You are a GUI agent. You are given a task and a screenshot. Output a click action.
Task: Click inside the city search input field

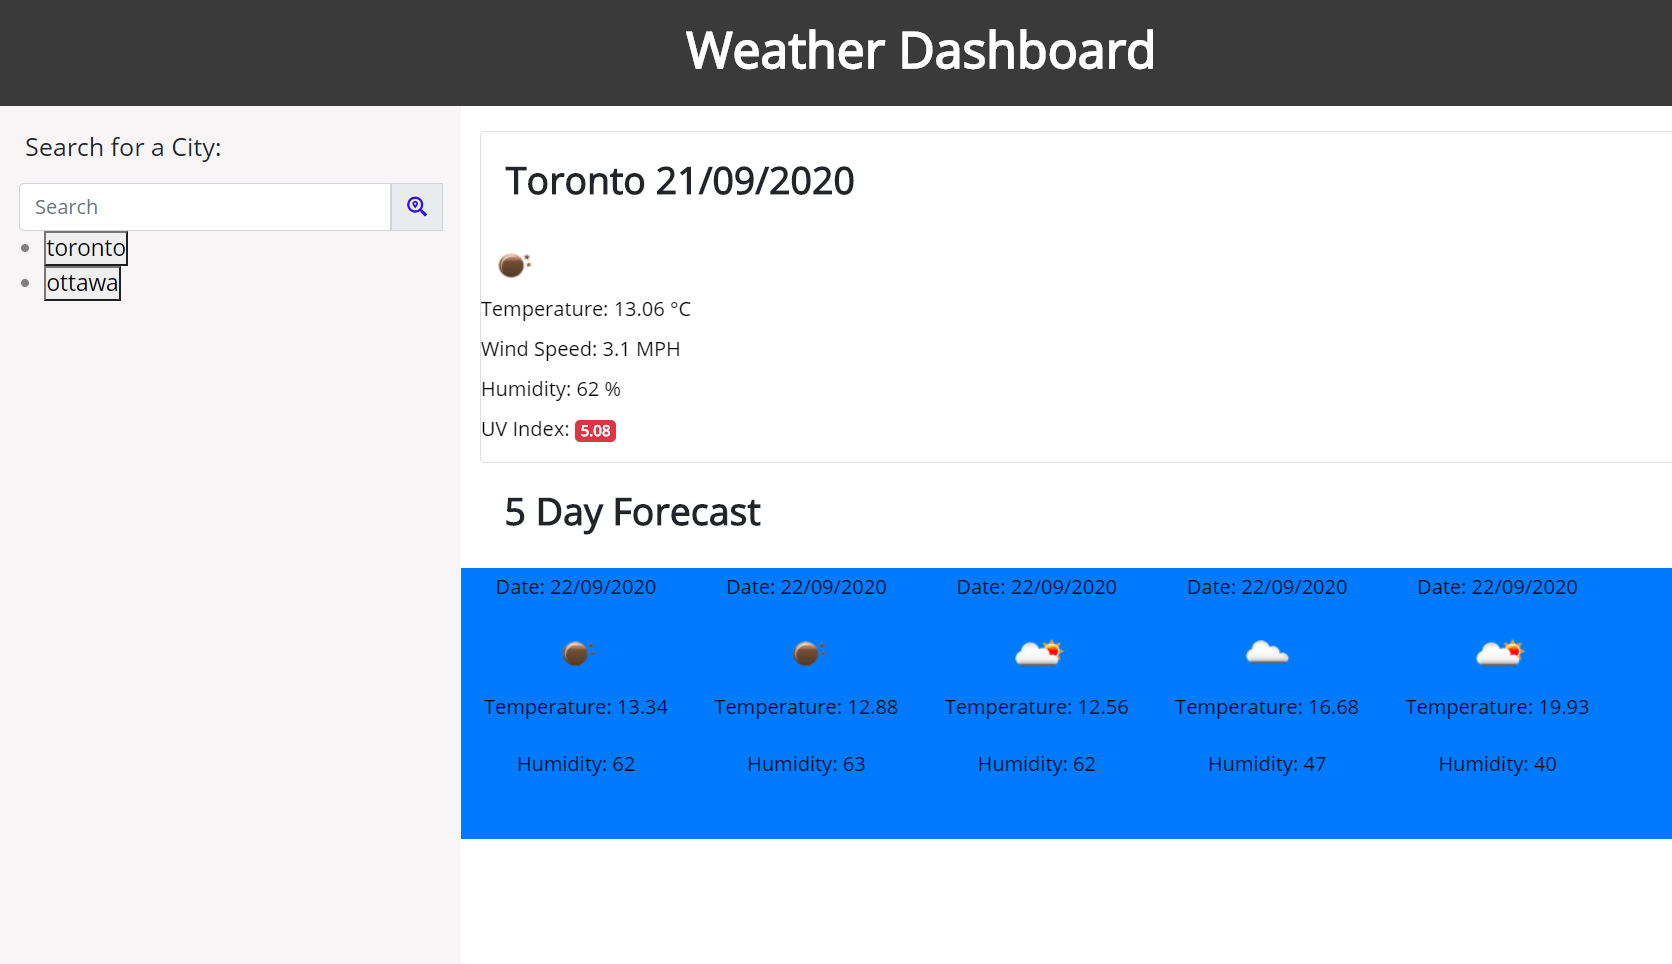click(204, 206)
